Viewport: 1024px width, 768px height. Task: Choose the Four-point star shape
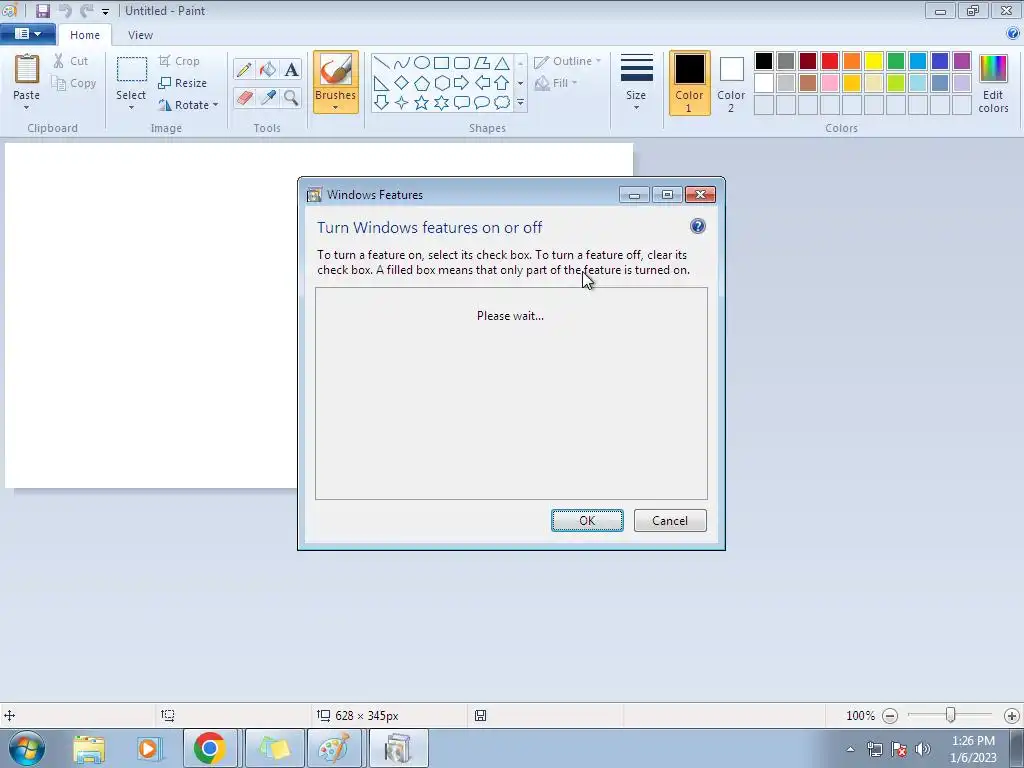click(x=402, y=103)
